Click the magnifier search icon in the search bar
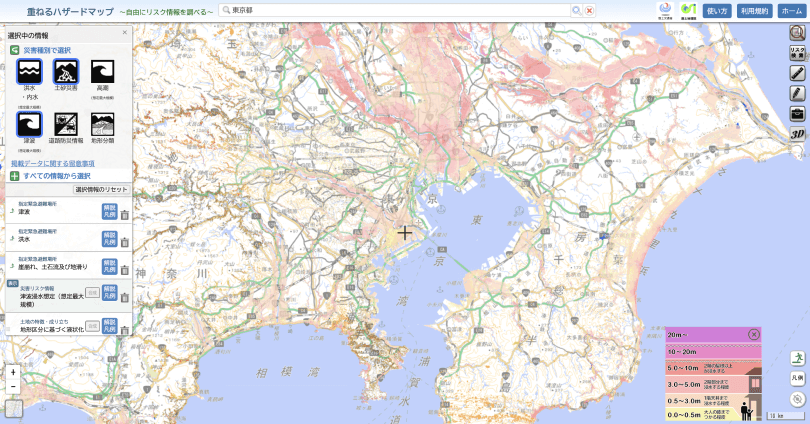The height and width of the screenshot is (424, 810). click(577, 10)
